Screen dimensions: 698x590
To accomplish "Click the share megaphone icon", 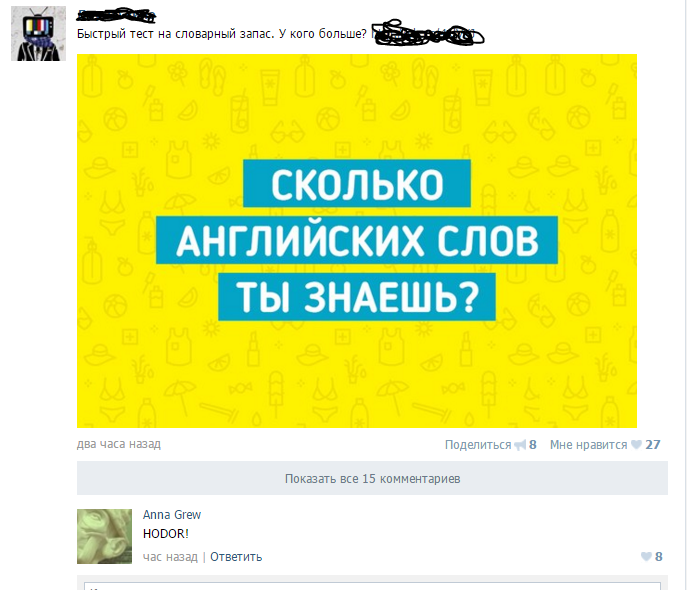I will [x=519, y=445].
